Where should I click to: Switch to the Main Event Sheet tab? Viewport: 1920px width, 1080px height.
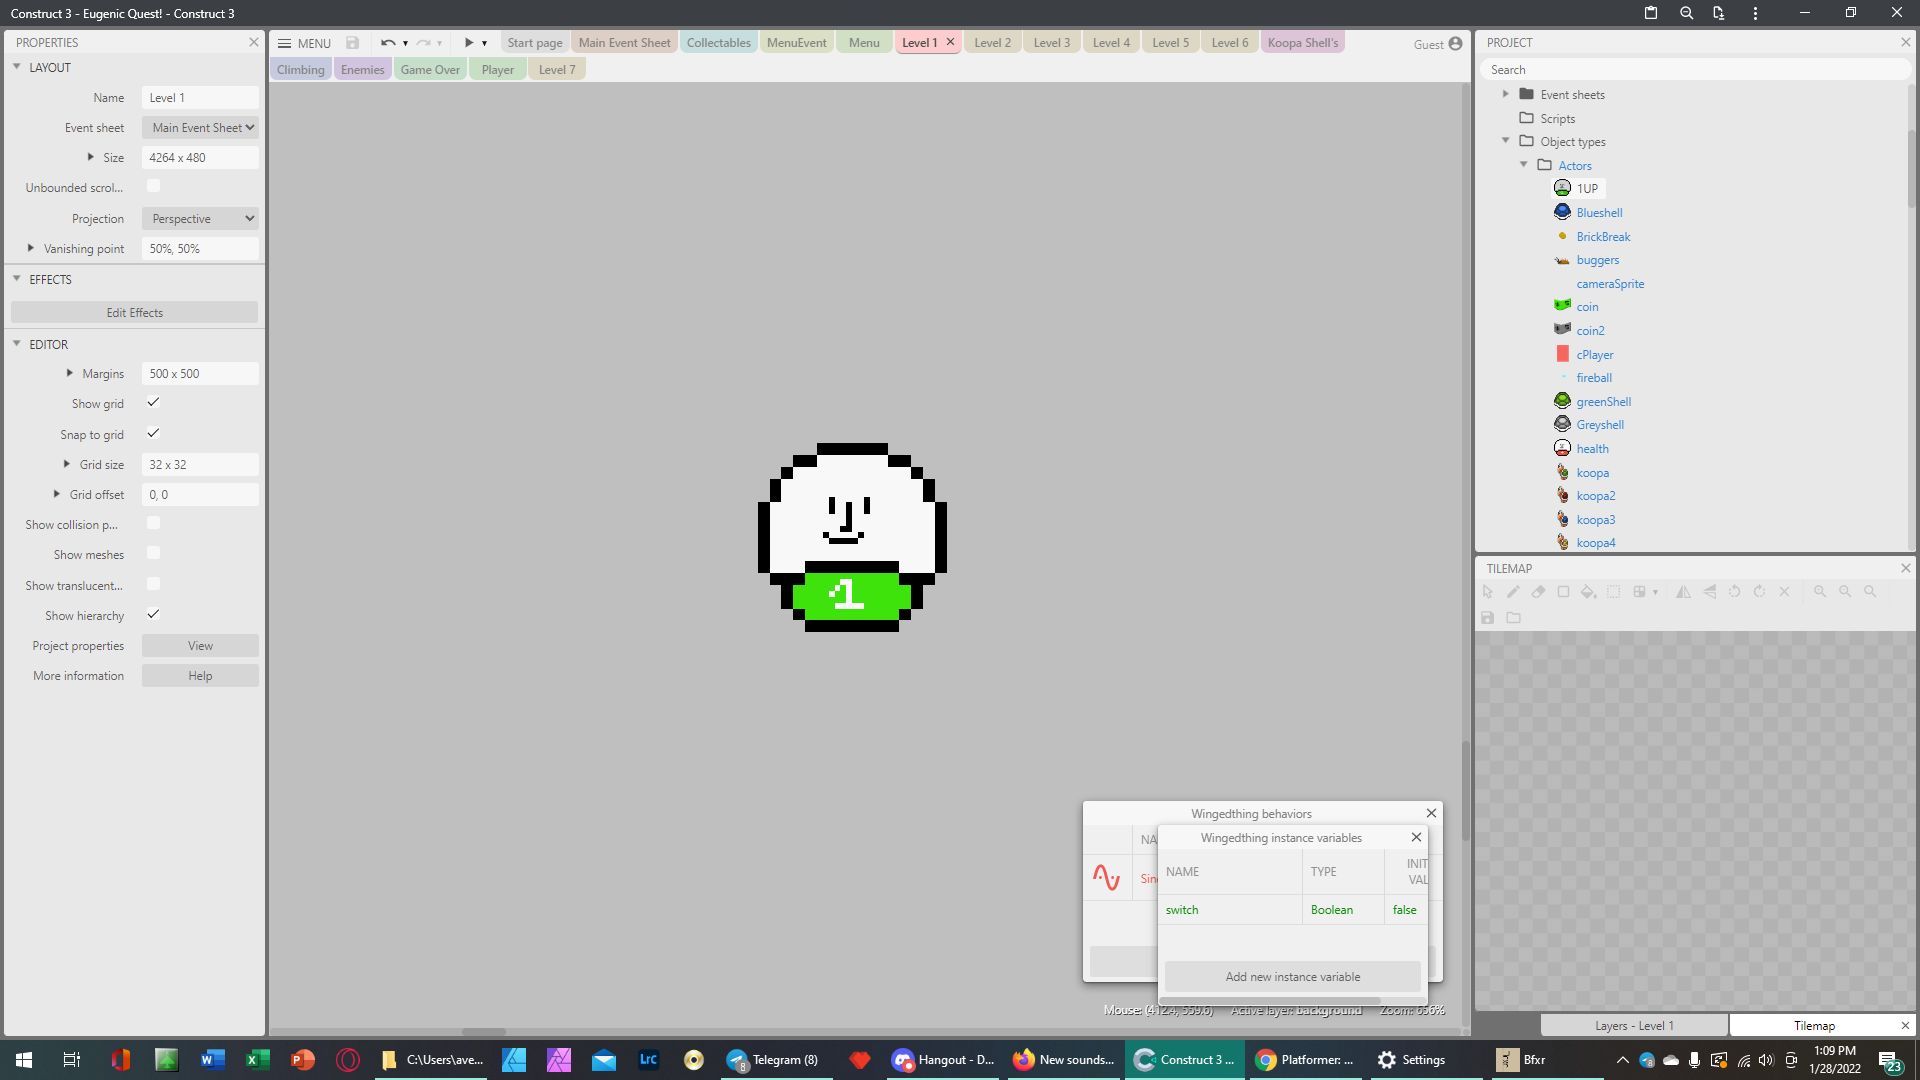(624, 43)
